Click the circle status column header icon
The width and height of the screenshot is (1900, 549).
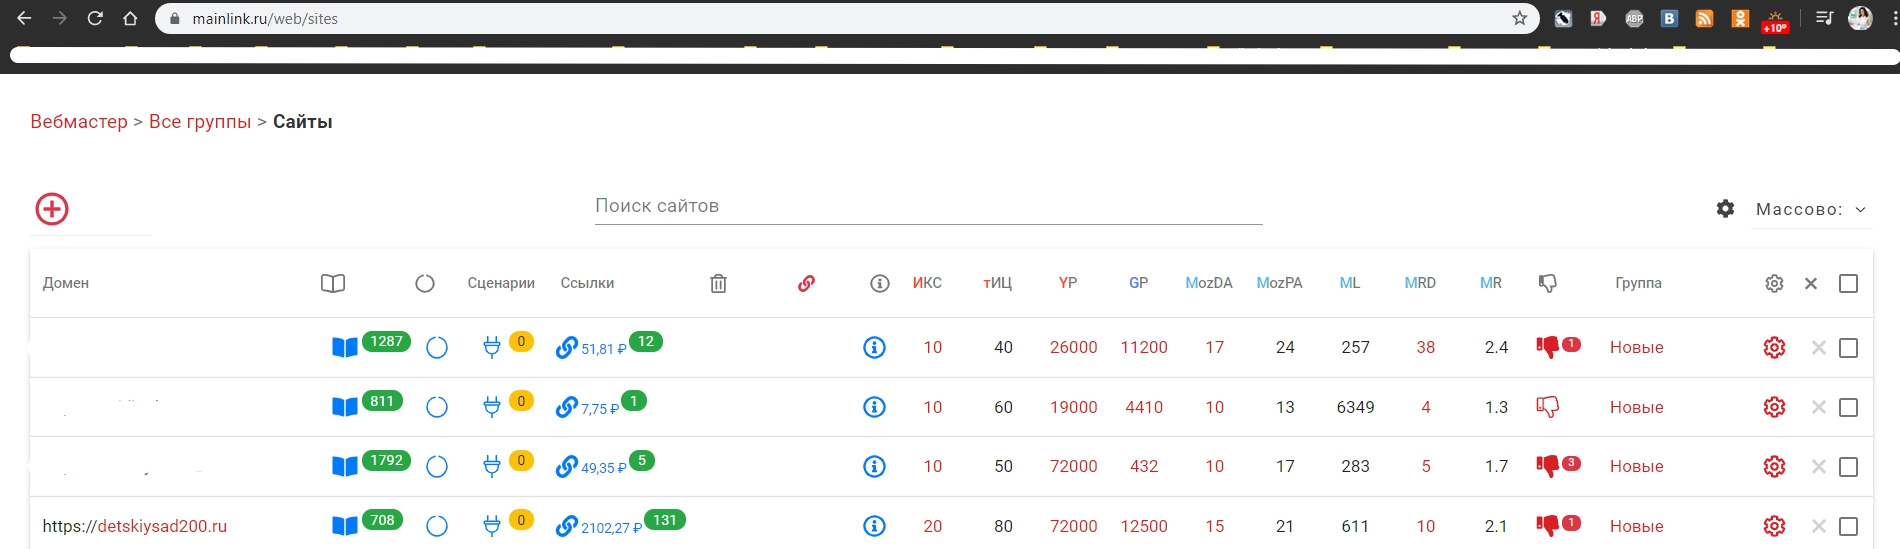click(x=425, y=283)
